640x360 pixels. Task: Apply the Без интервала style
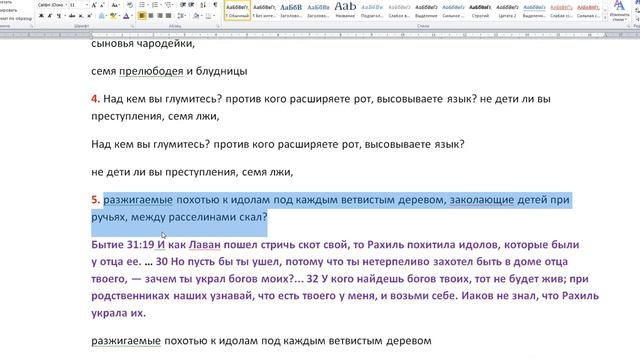pos(264,11)
